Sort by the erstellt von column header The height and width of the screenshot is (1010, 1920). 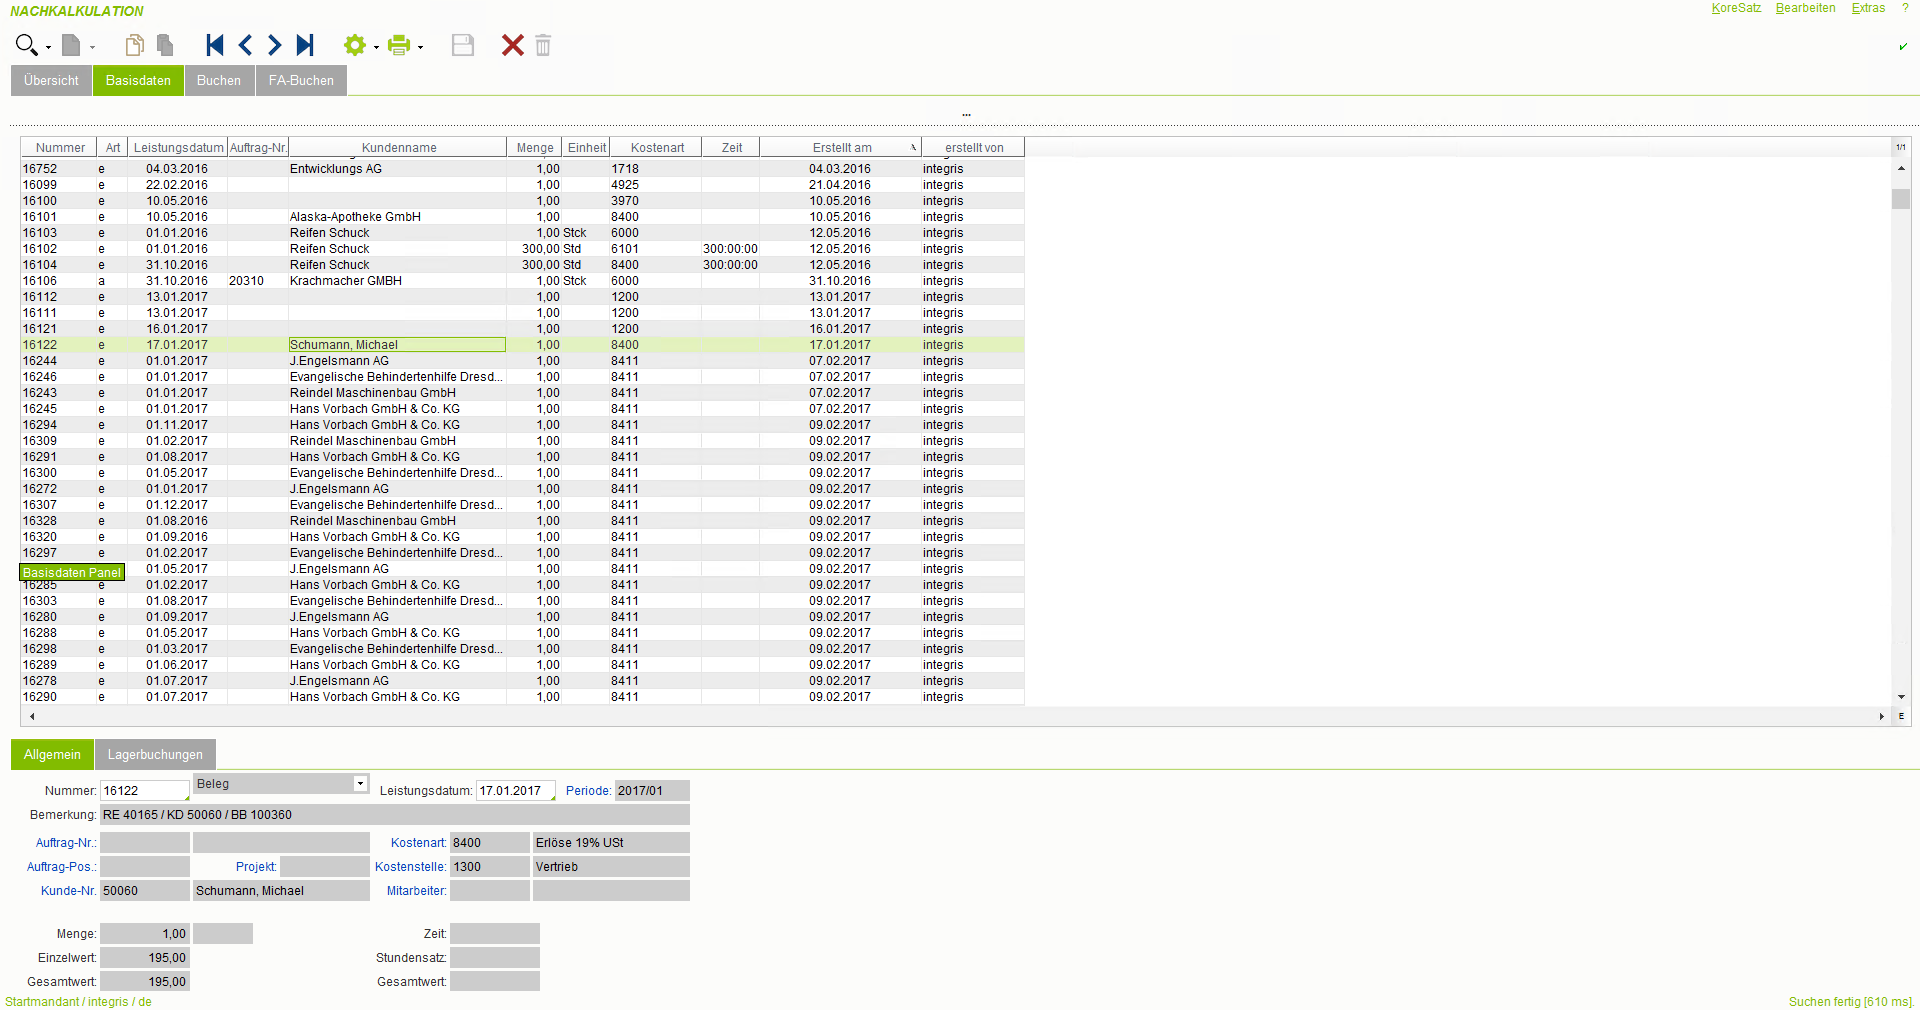tap(974, 148)
